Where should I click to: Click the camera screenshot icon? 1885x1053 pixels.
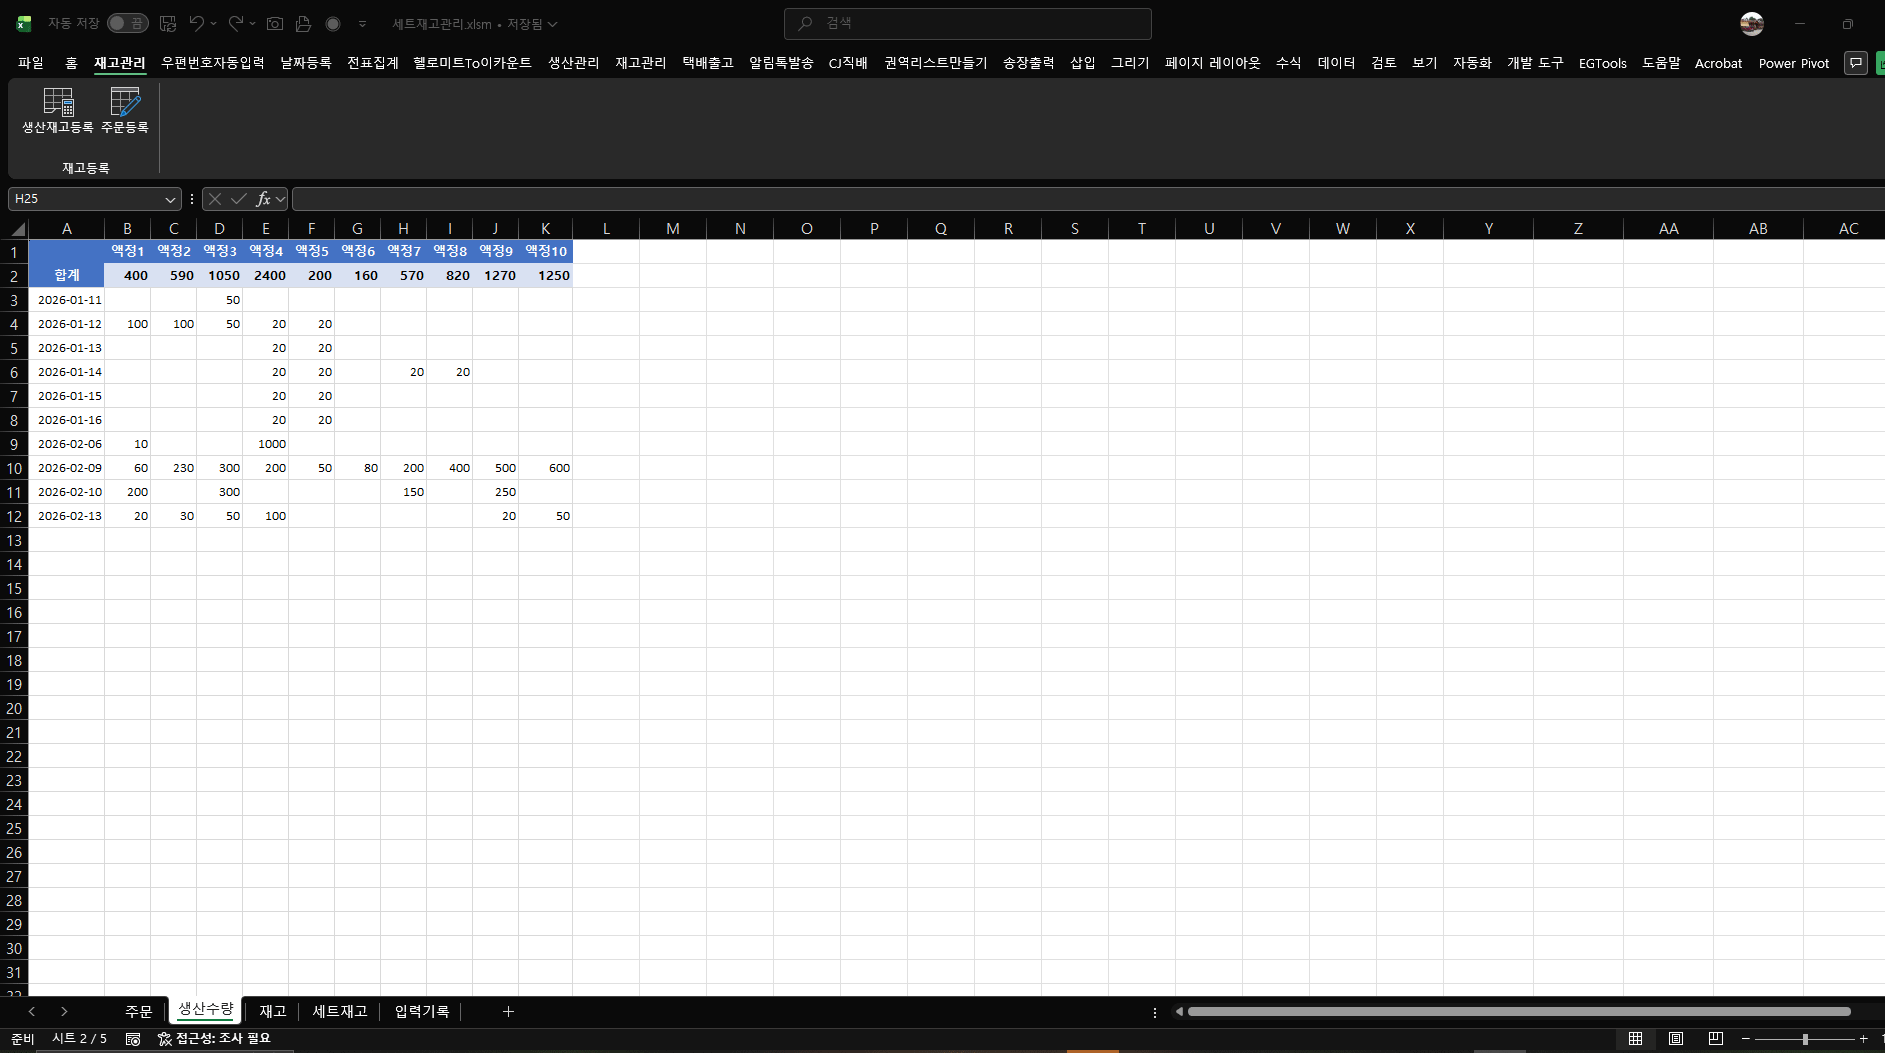point(275,23)
